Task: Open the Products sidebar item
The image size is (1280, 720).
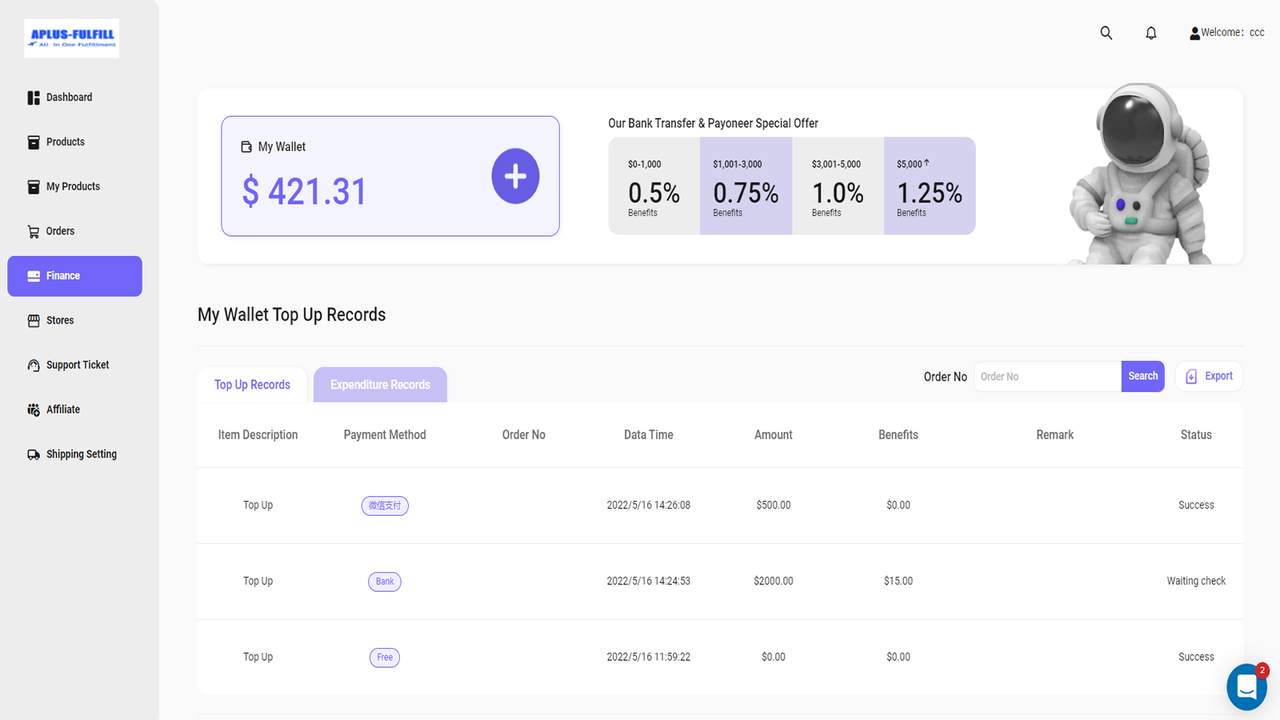Action: point(55,142)
